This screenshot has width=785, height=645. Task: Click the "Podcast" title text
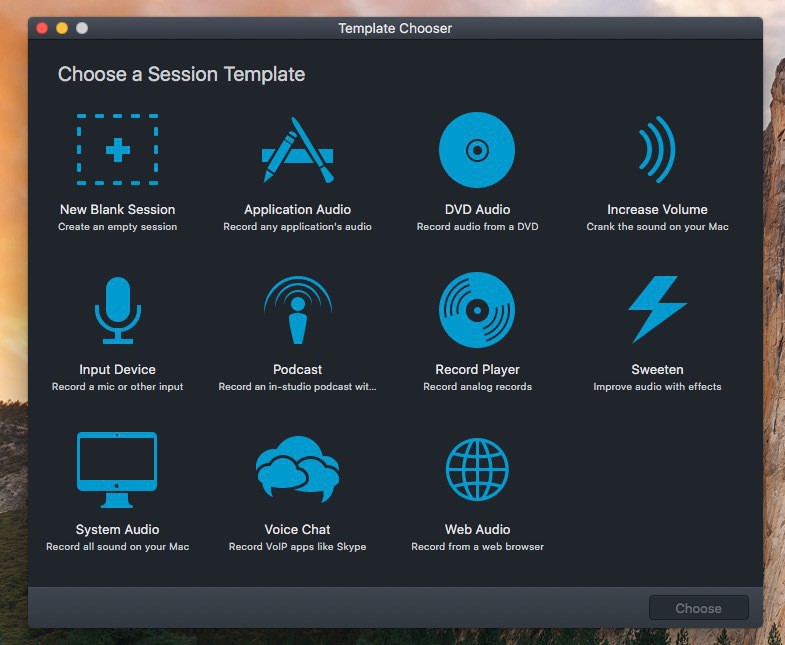click(x=297, y=370)
